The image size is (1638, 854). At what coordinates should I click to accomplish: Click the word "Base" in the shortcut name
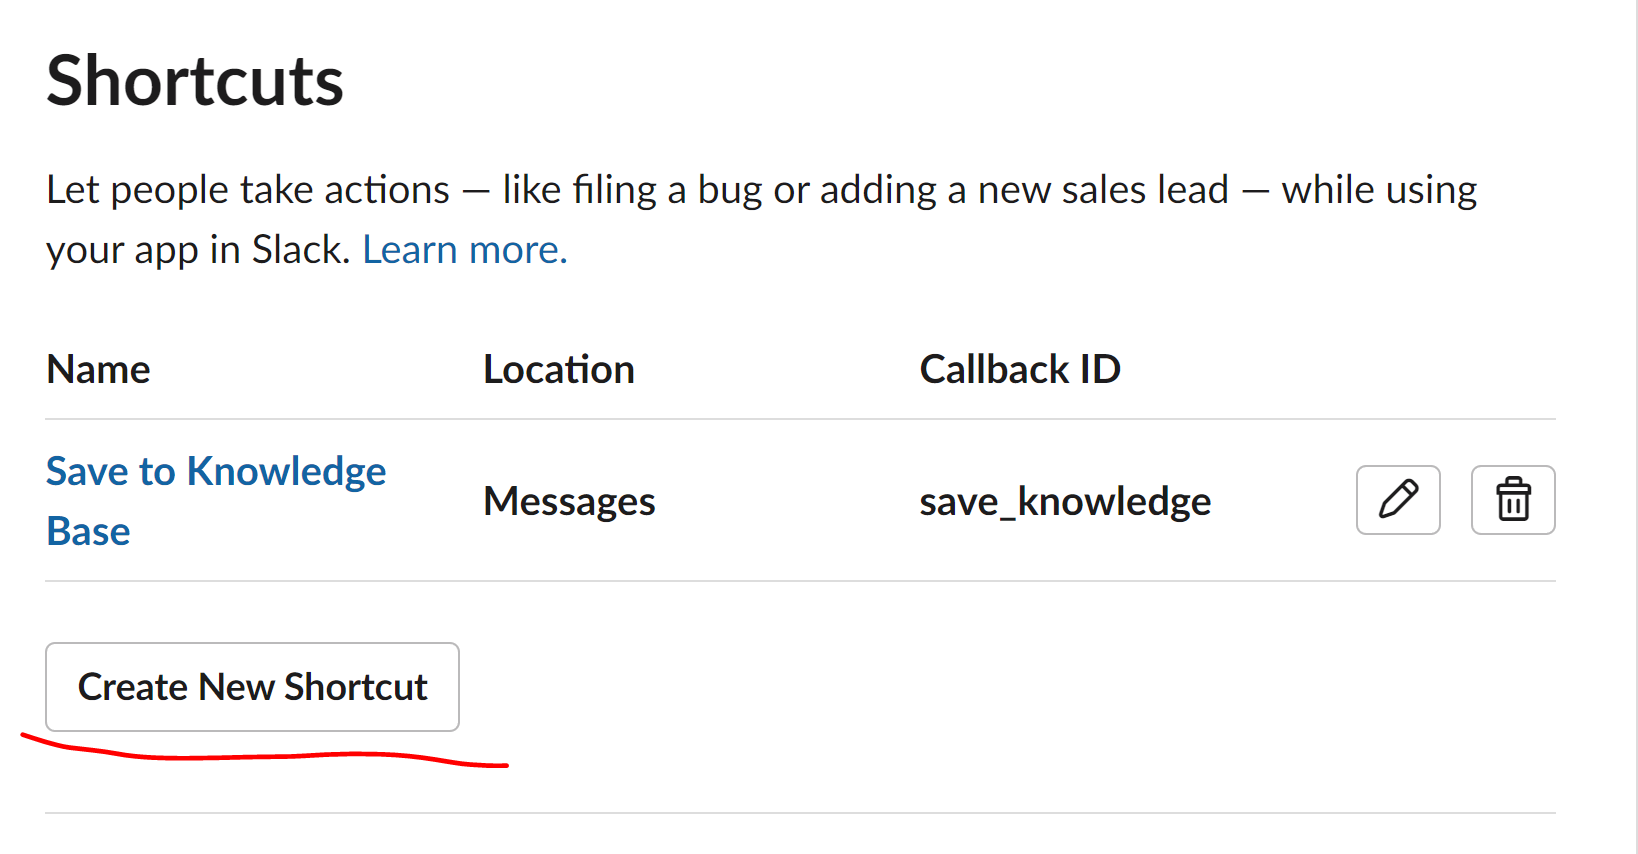click(88, 531)
